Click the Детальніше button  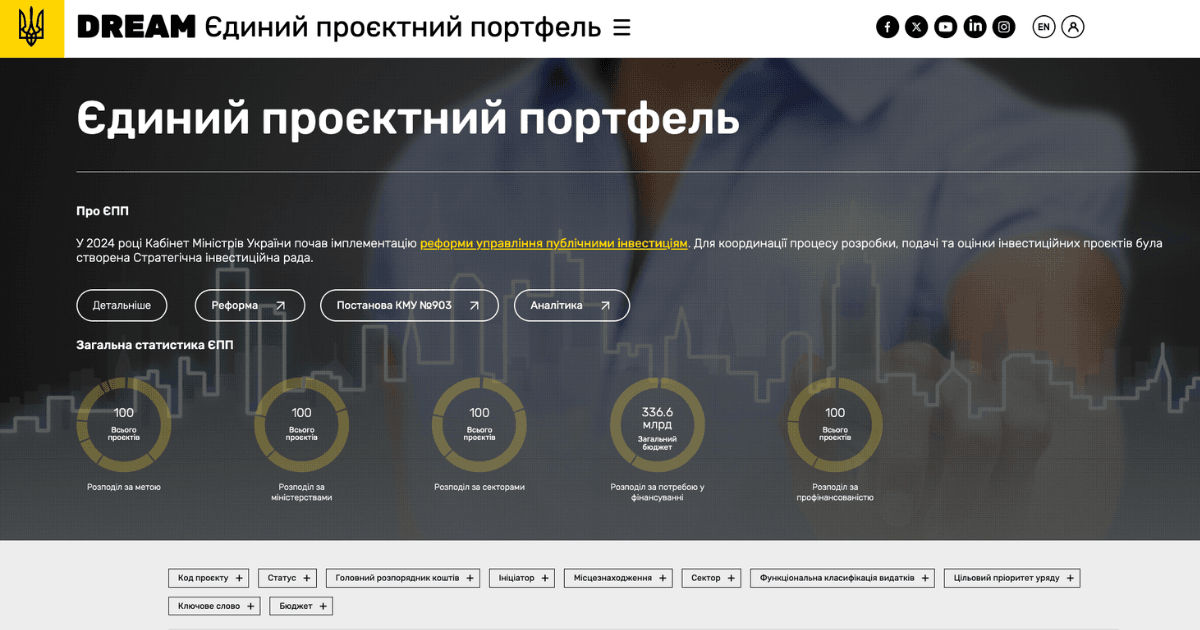coord(122,305)
